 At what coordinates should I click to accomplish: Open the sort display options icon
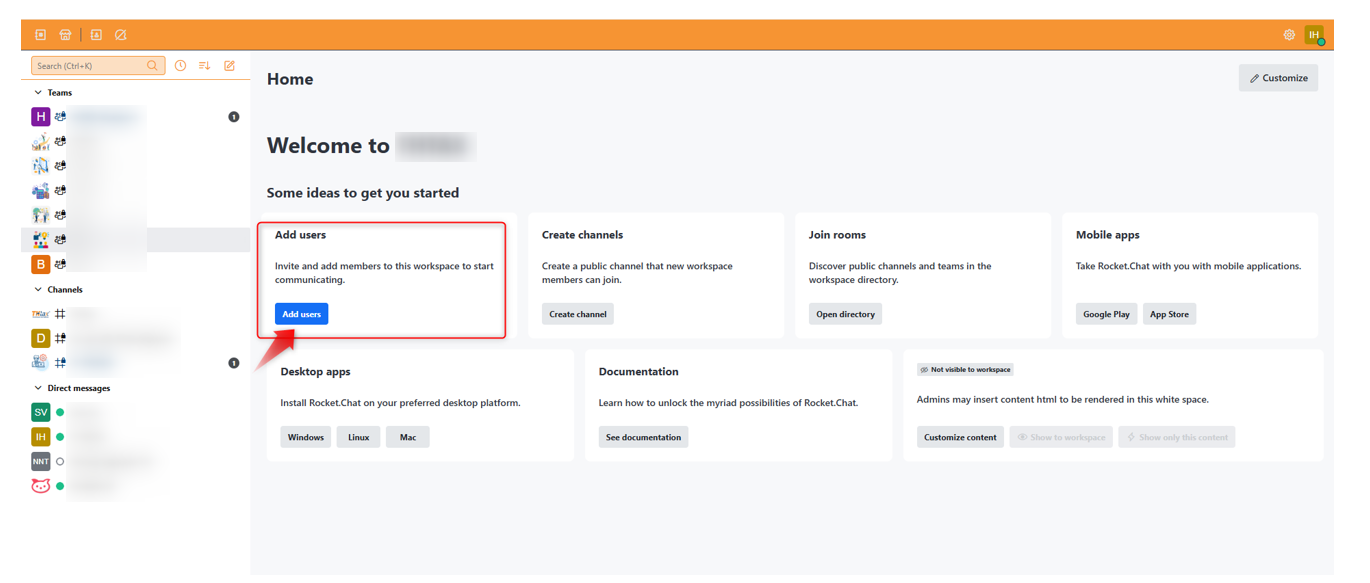click(x=204, y=66)
